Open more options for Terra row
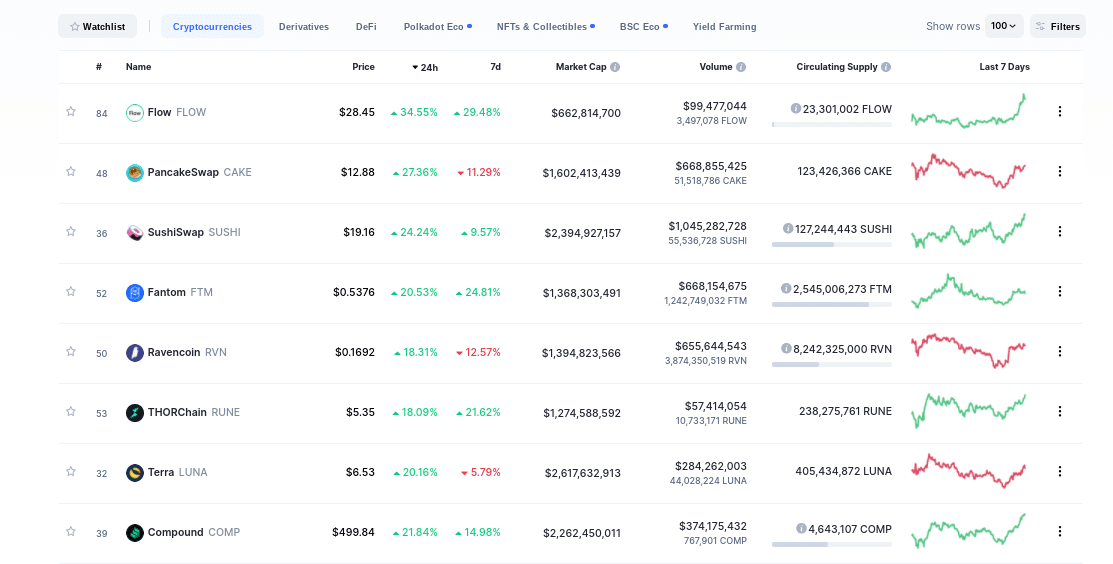The height and width of the screenshot is (564, 1113). (x=1060, y=471)
